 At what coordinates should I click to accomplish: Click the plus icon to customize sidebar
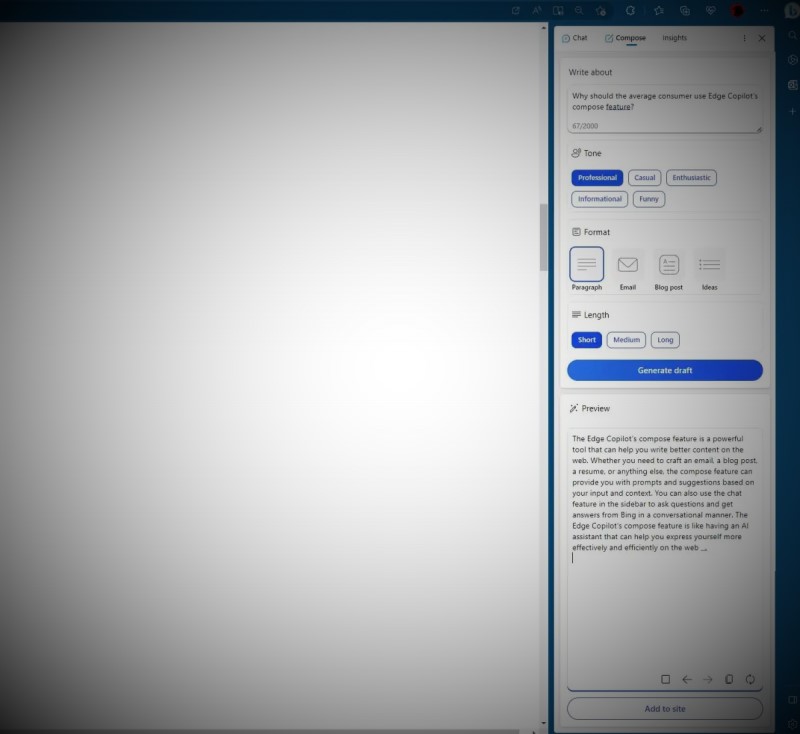tap(792, 111)
